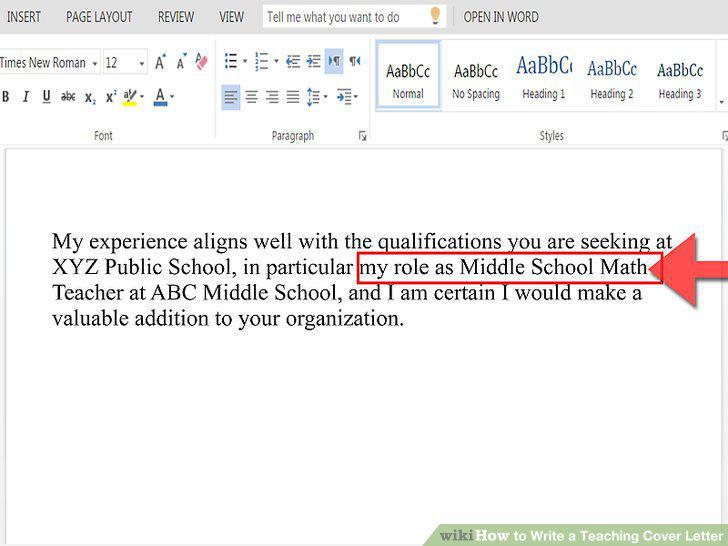728x546 pixels.
Task: Toggle Bold formatting
Action: click(6, 97)
